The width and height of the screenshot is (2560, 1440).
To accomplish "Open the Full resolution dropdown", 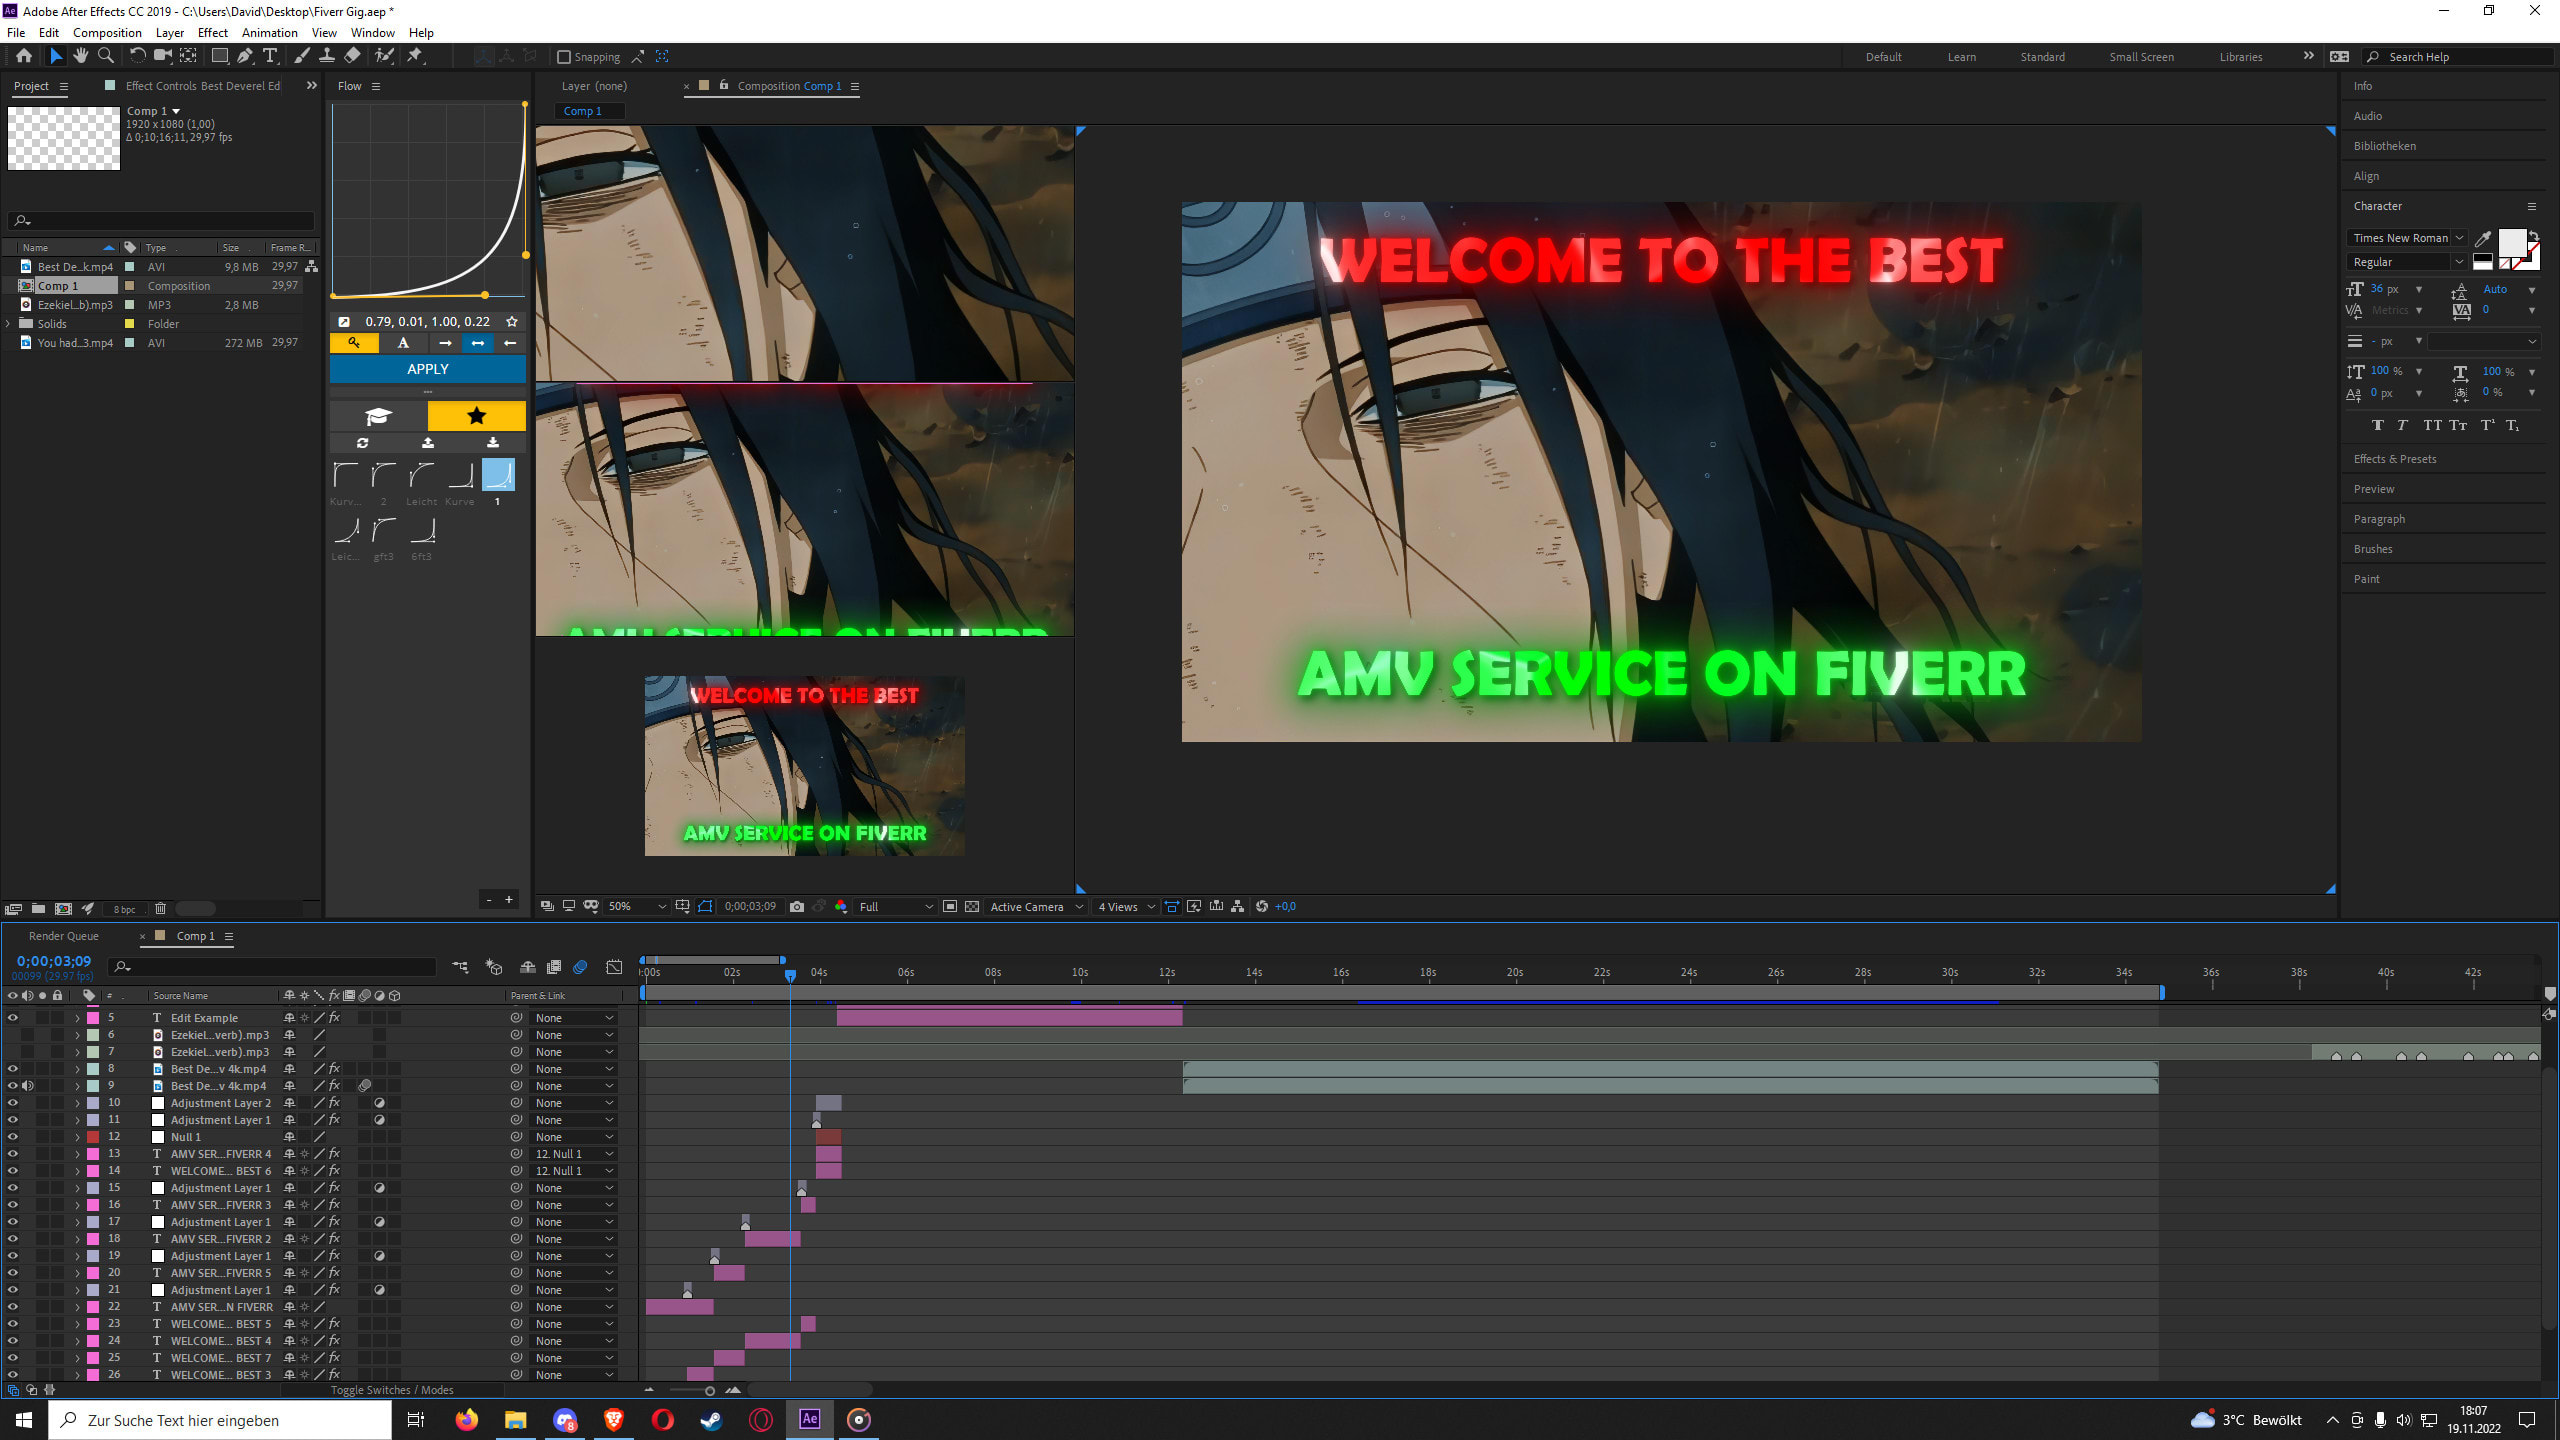I will 896,906.
